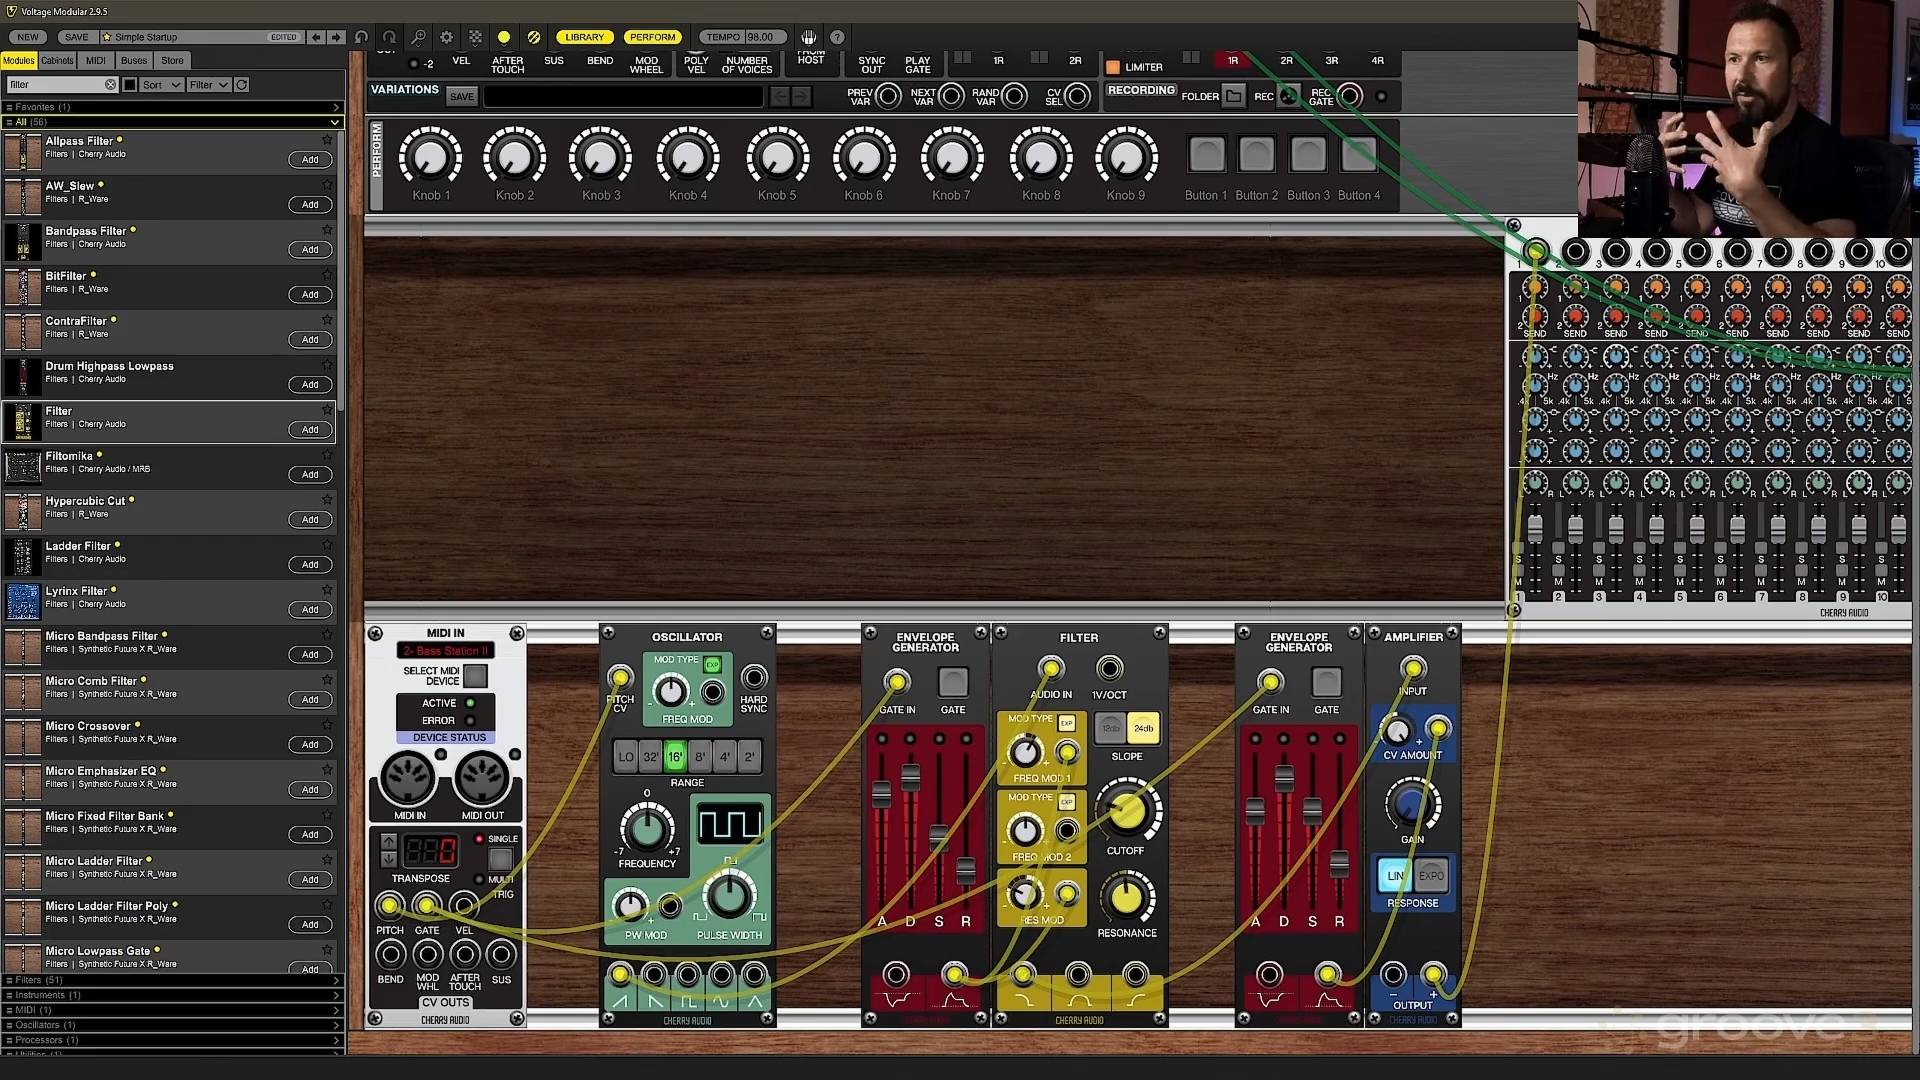The width and height of the screenshot is (1920, 1080).
Task: Click the refresh icon next to Filter dropdown
Action: click(242, 85)
